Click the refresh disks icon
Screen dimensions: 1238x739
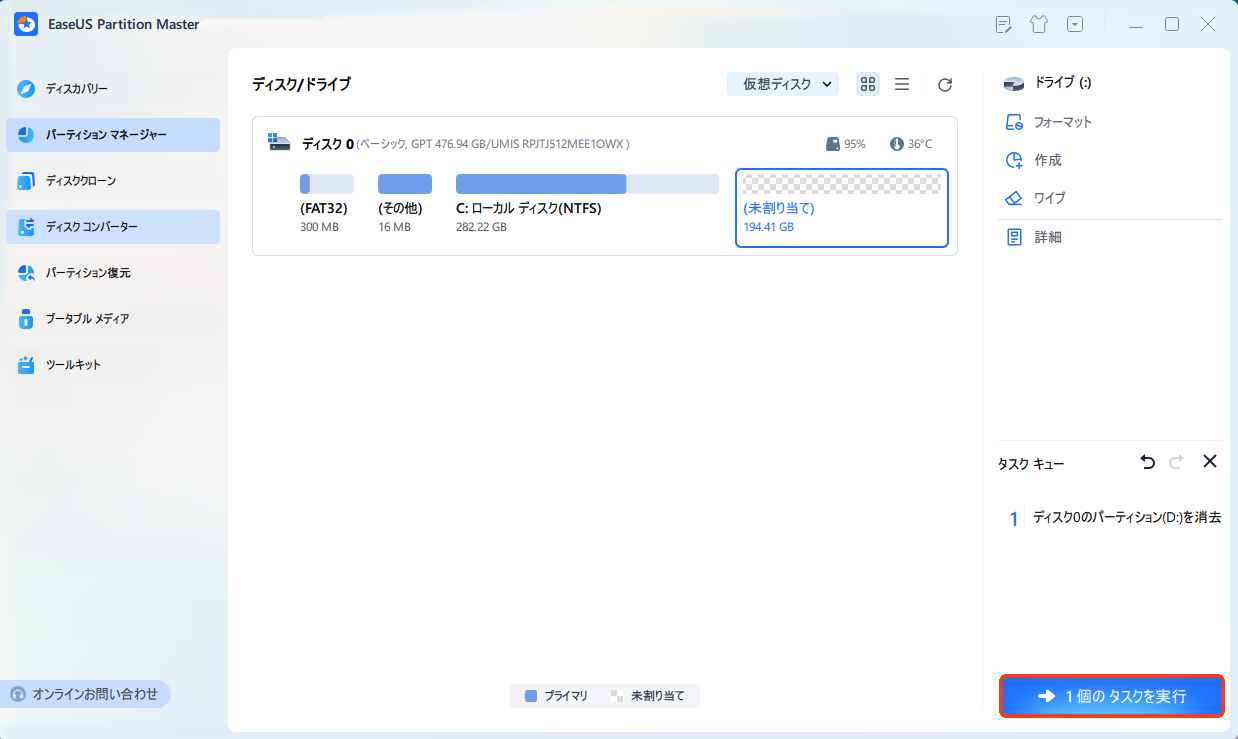point(944,85)
